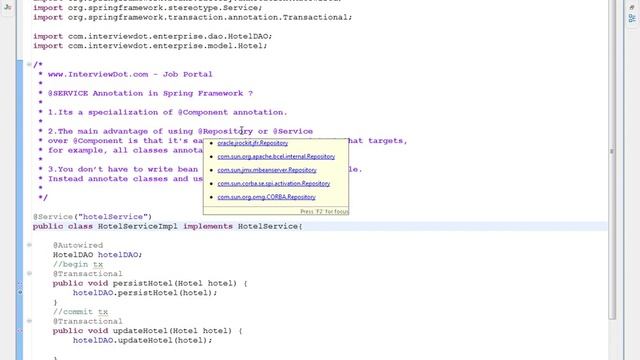Click breakpoint marker beside hotelDAO.persistHotel line
The image size is (640, 360).
pos(20,292)
